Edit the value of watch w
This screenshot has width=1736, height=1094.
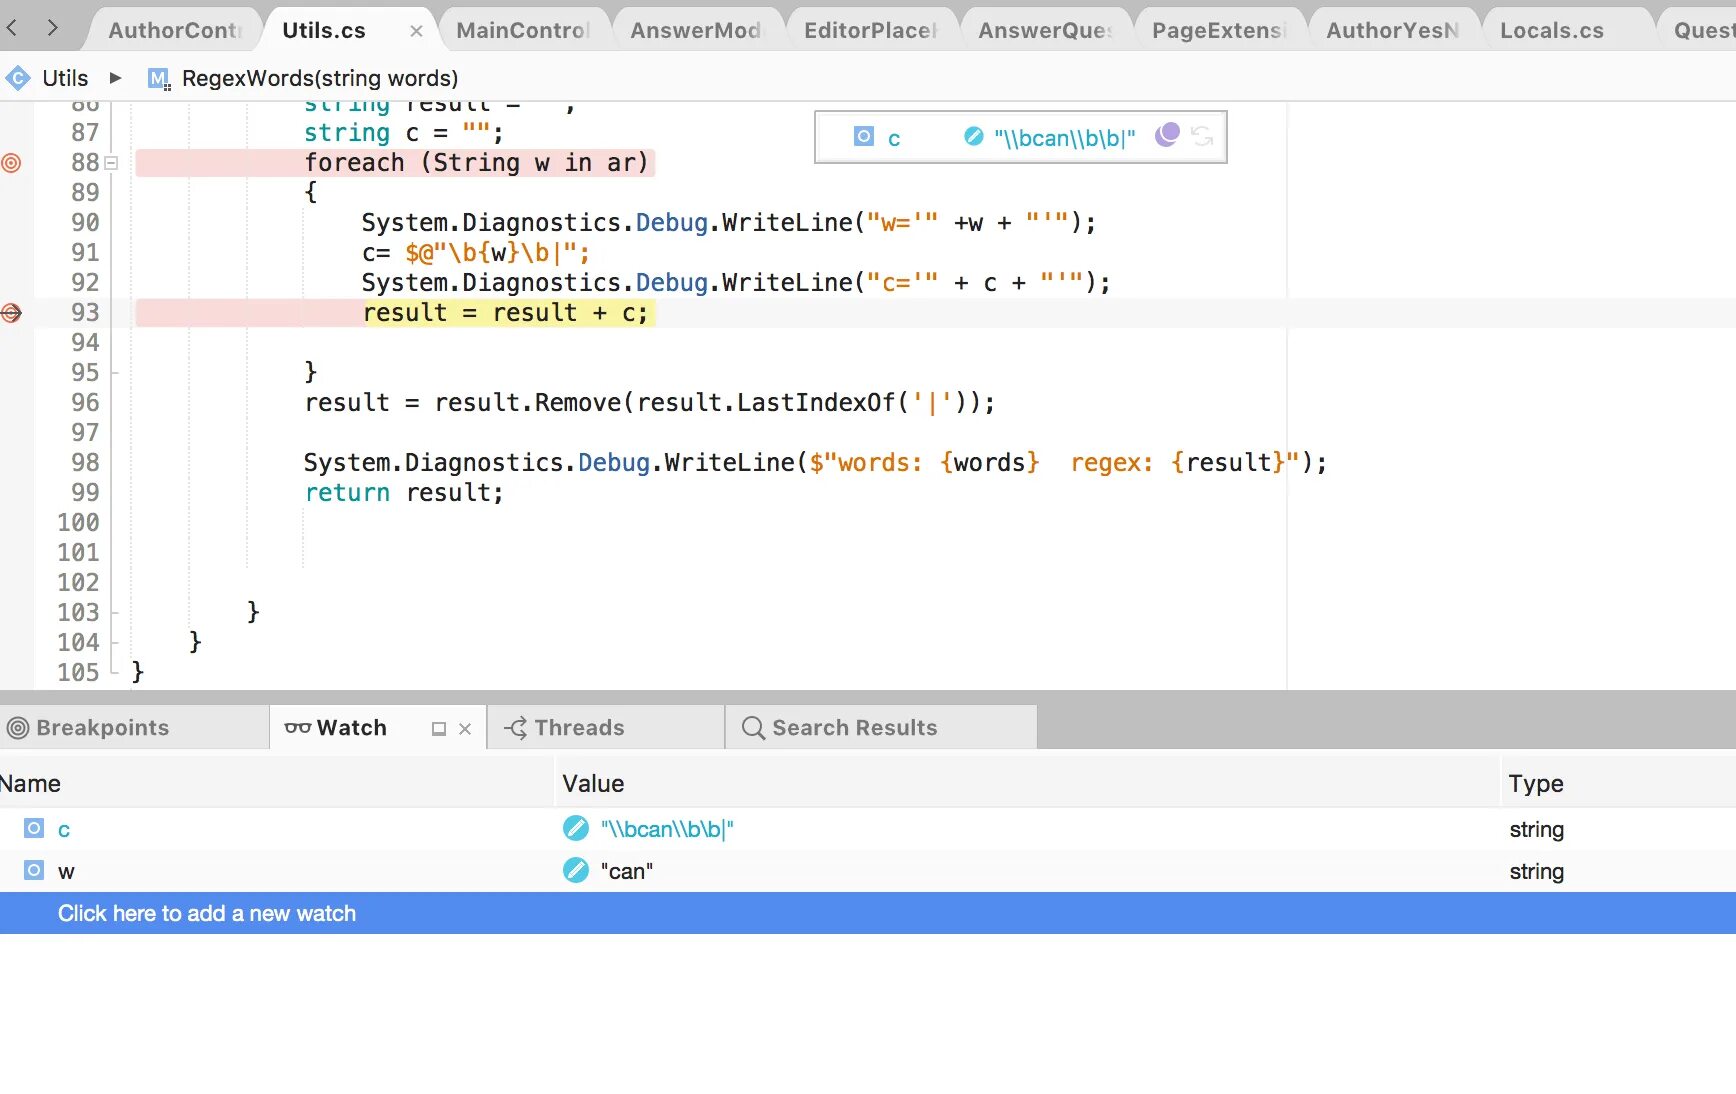point(576,870)
